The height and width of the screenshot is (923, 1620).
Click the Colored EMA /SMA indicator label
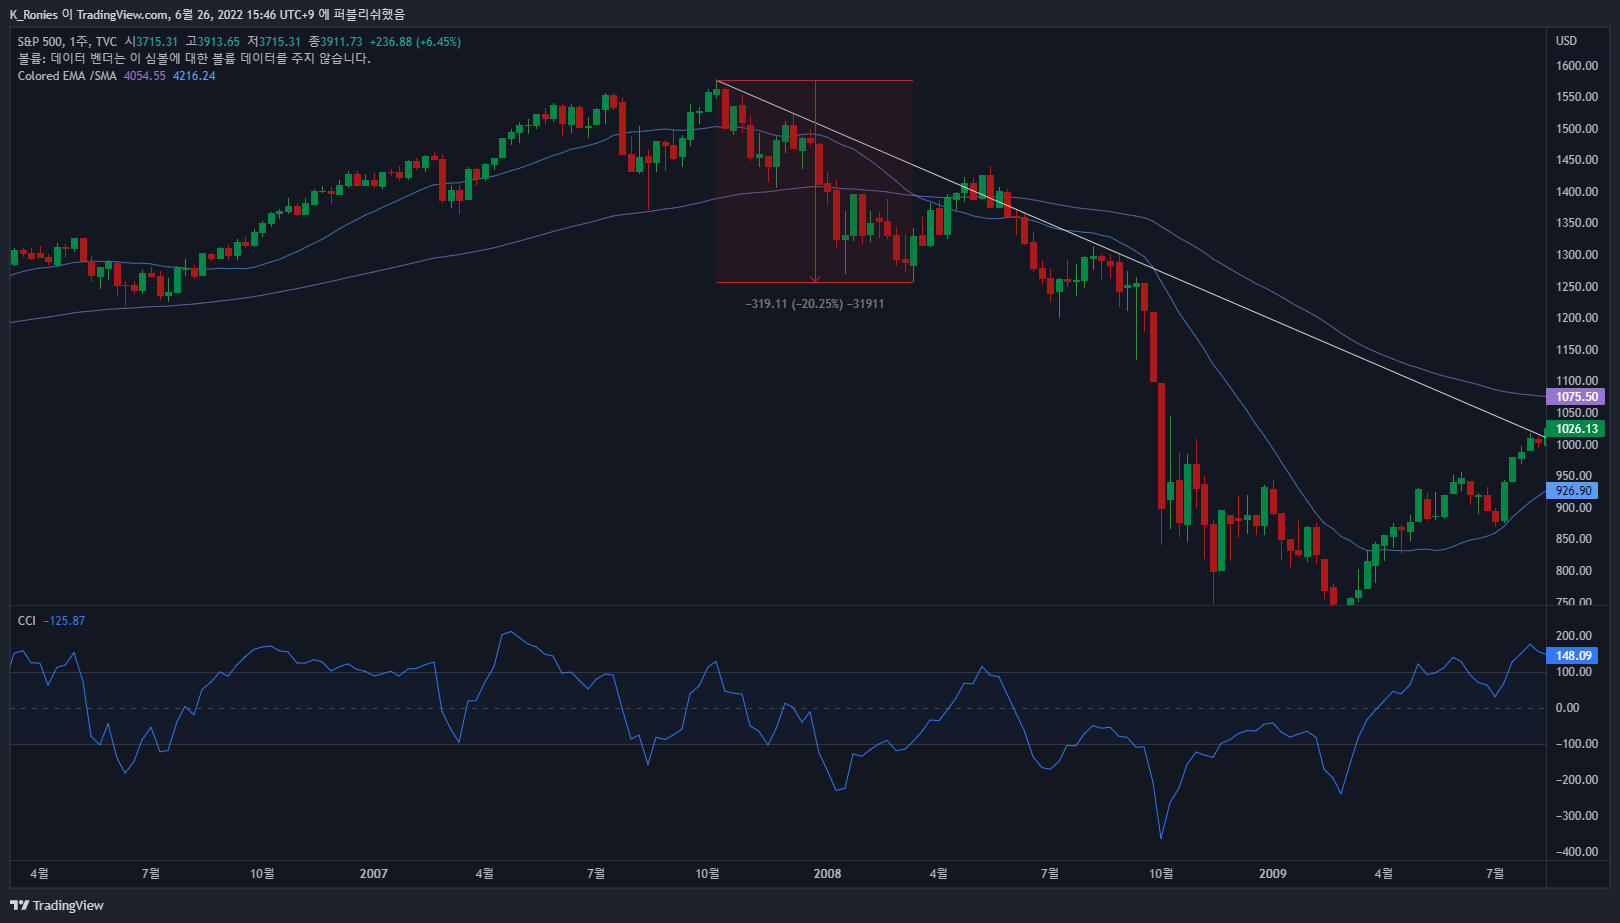point(67,76)
